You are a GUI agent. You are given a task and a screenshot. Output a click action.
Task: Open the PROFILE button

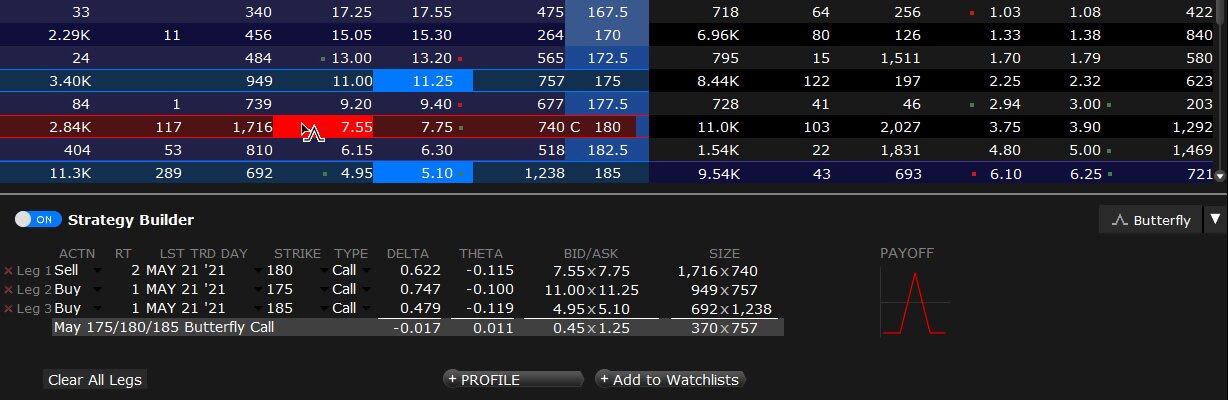click(x=513, y=380)
